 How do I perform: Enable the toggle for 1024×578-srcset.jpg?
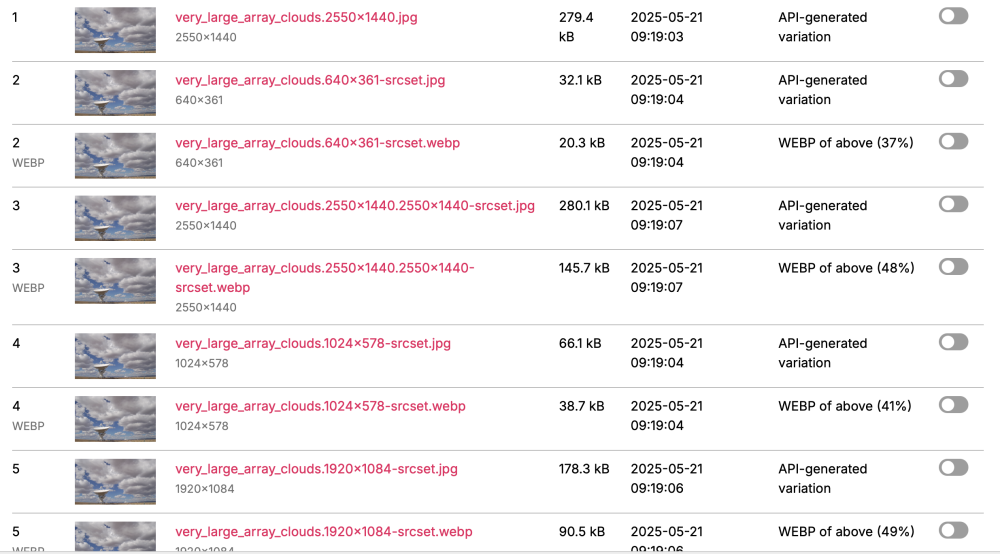coord(953,342)
